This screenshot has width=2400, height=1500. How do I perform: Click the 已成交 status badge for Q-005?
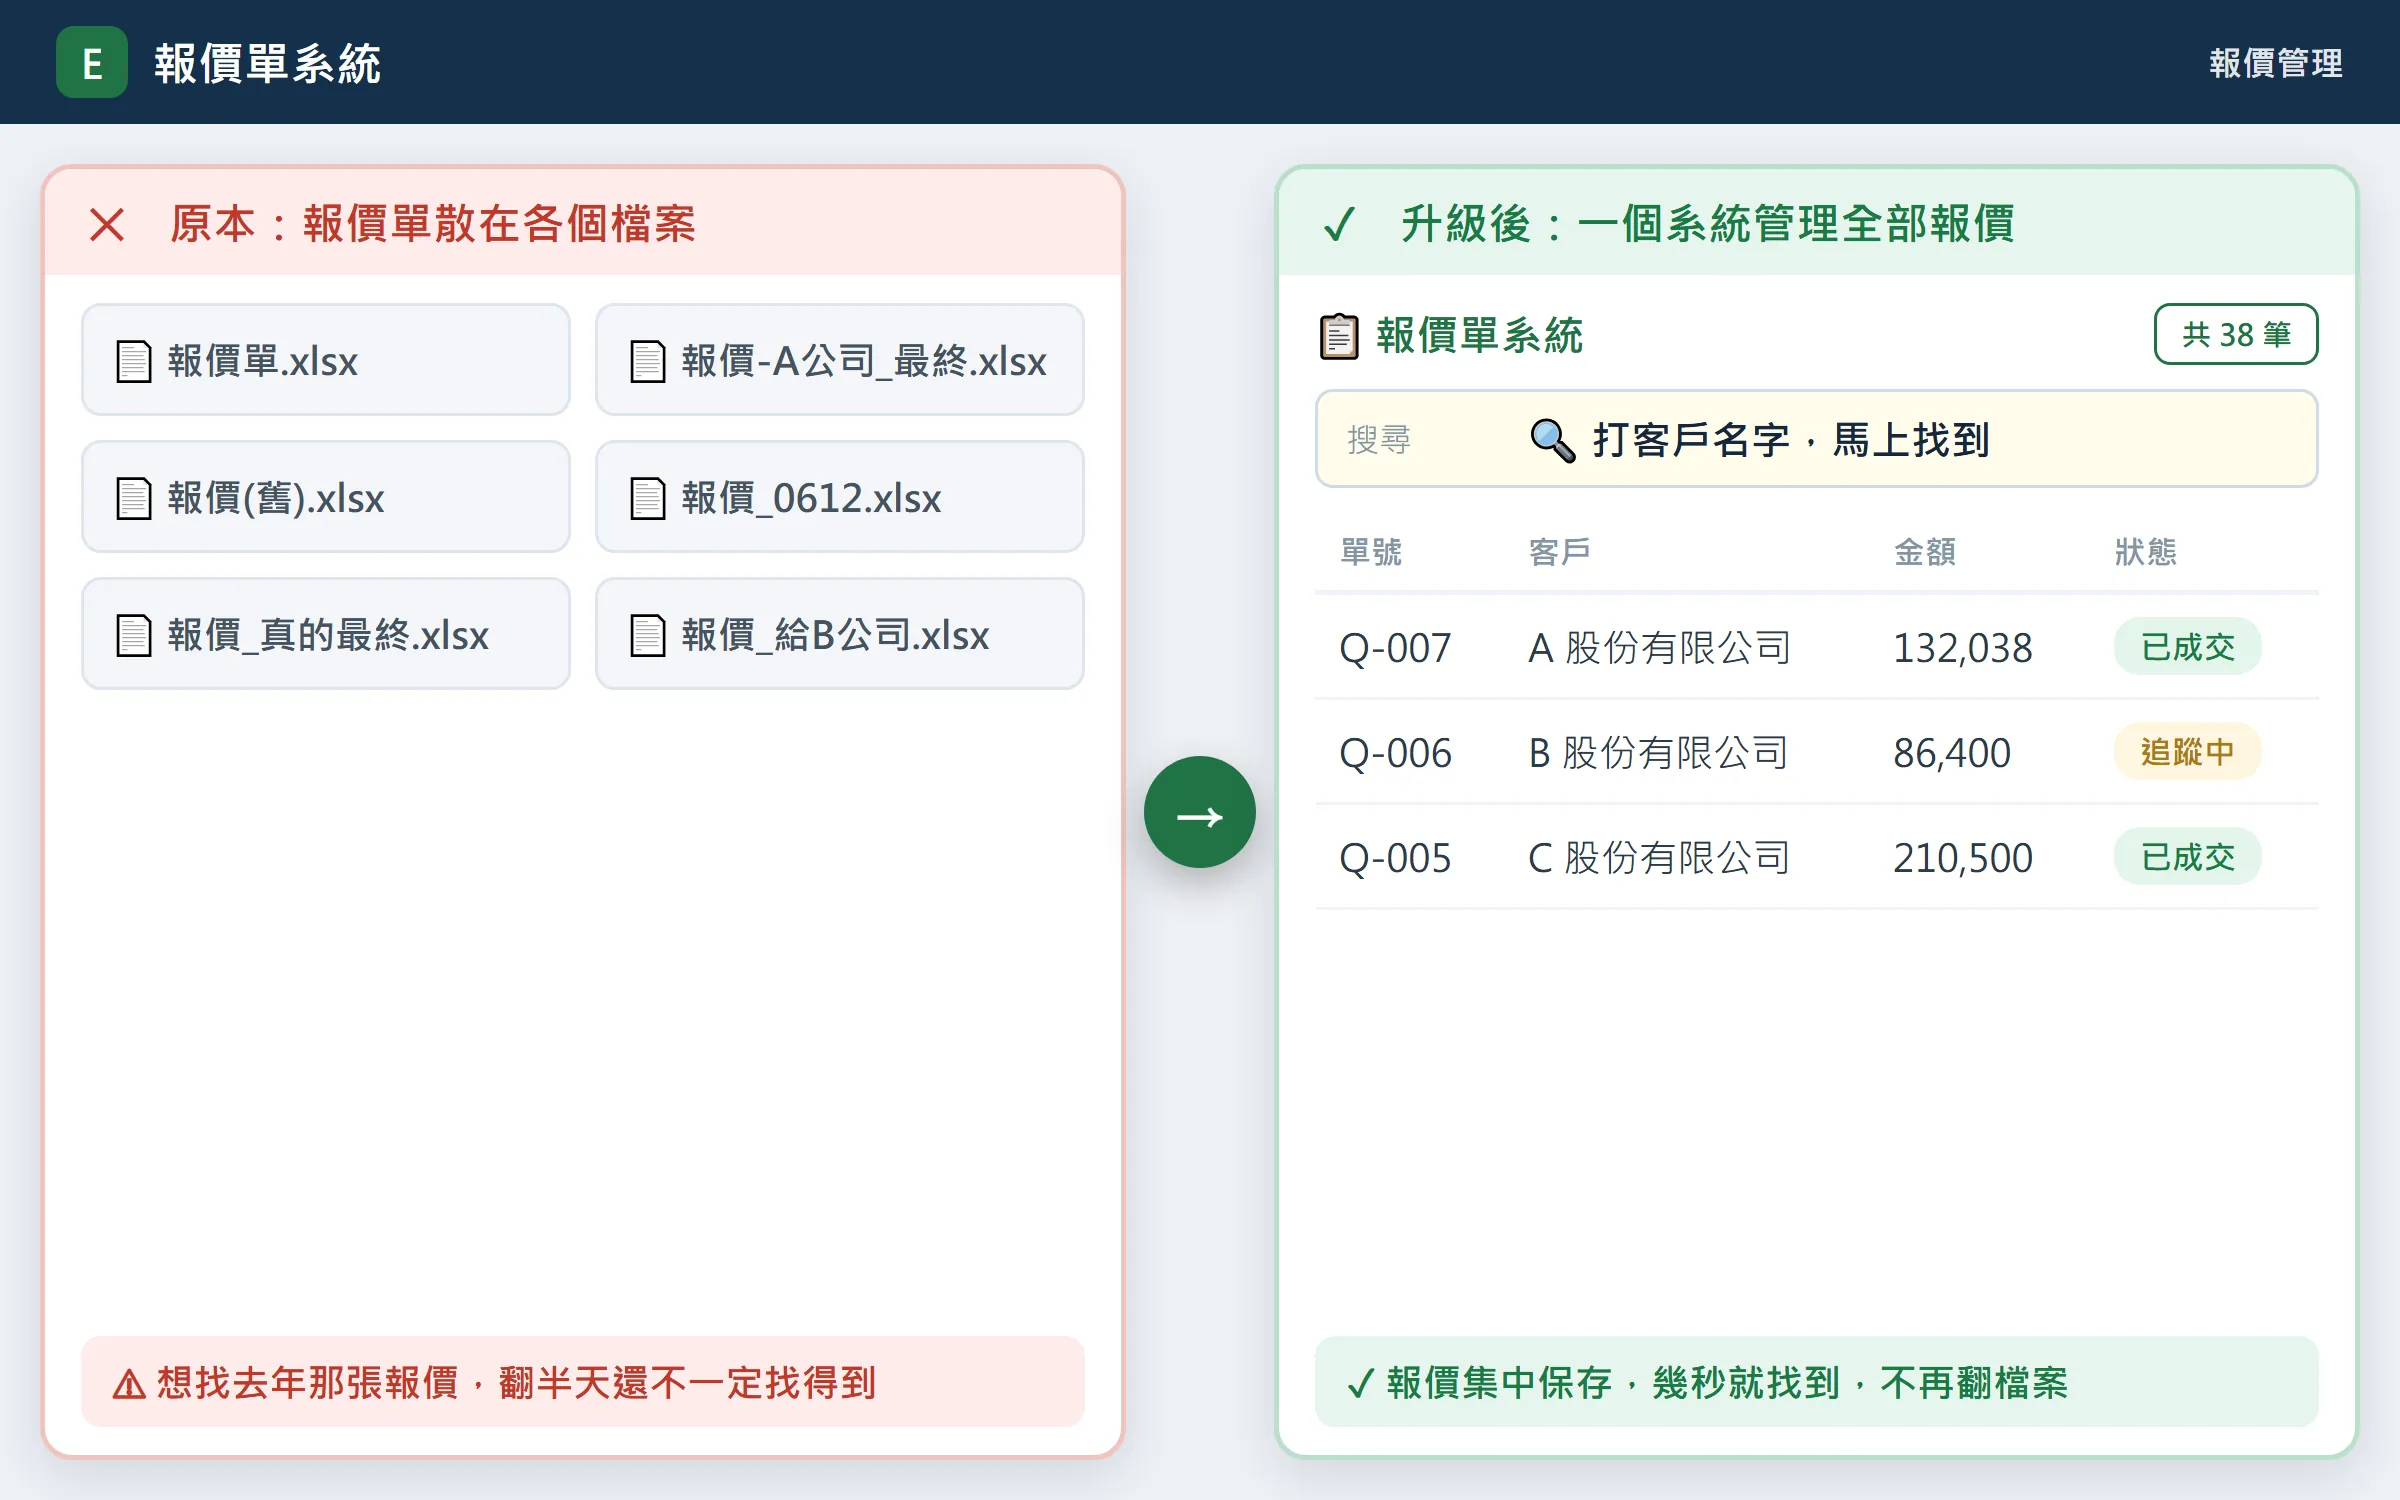click(x=2187, y=857)
